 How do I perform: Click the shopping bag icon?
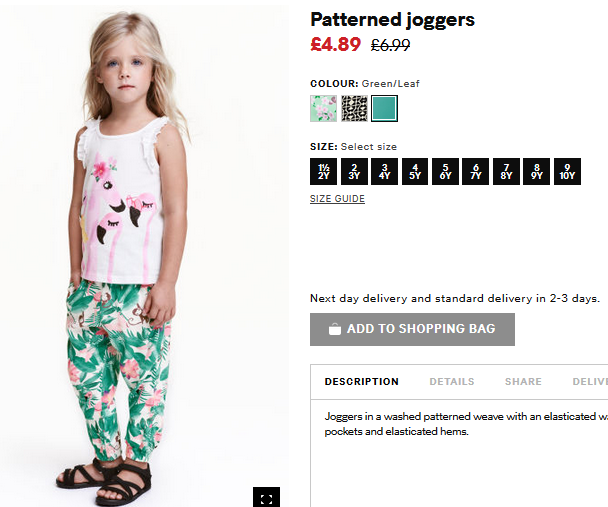[335, 329]
